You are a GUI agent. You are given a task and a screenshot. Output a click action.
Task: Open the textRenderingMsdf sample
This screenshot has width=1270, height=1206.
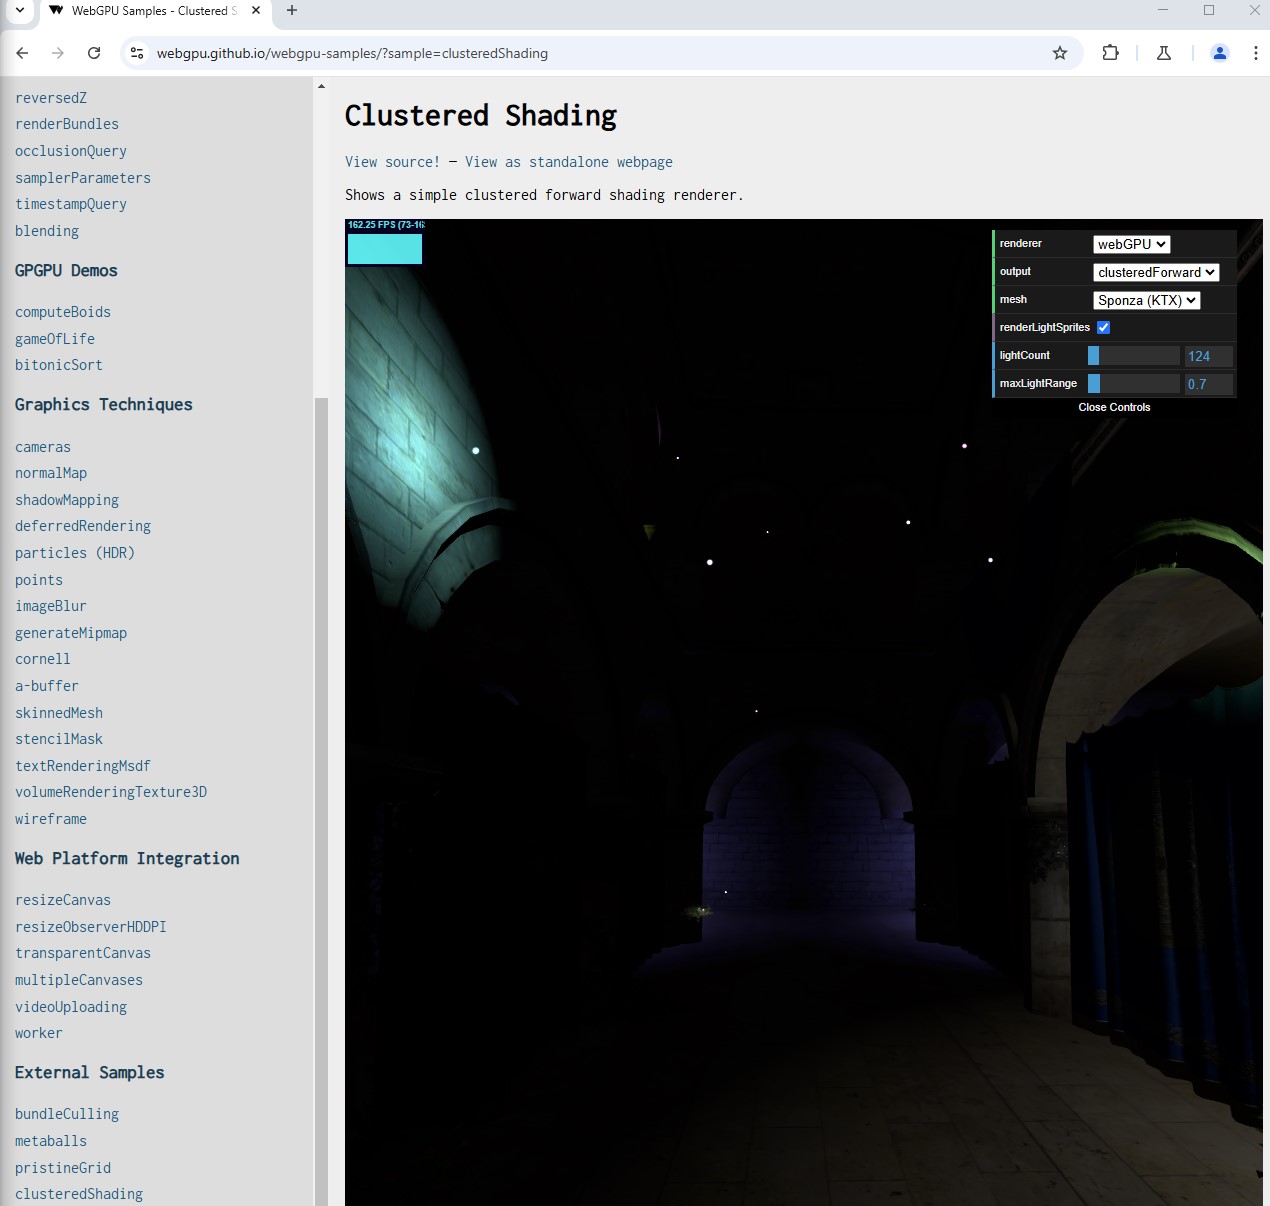pos(83,766)
